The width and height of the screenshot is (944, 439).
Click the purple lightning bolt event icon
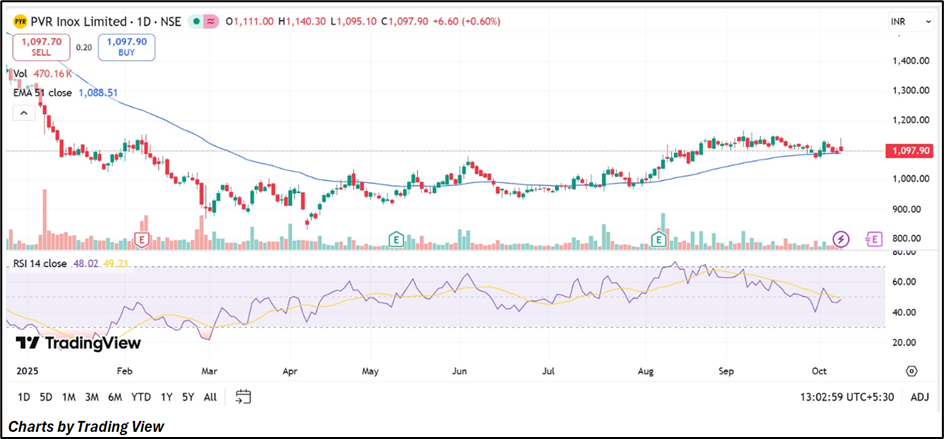pos(841,239)
